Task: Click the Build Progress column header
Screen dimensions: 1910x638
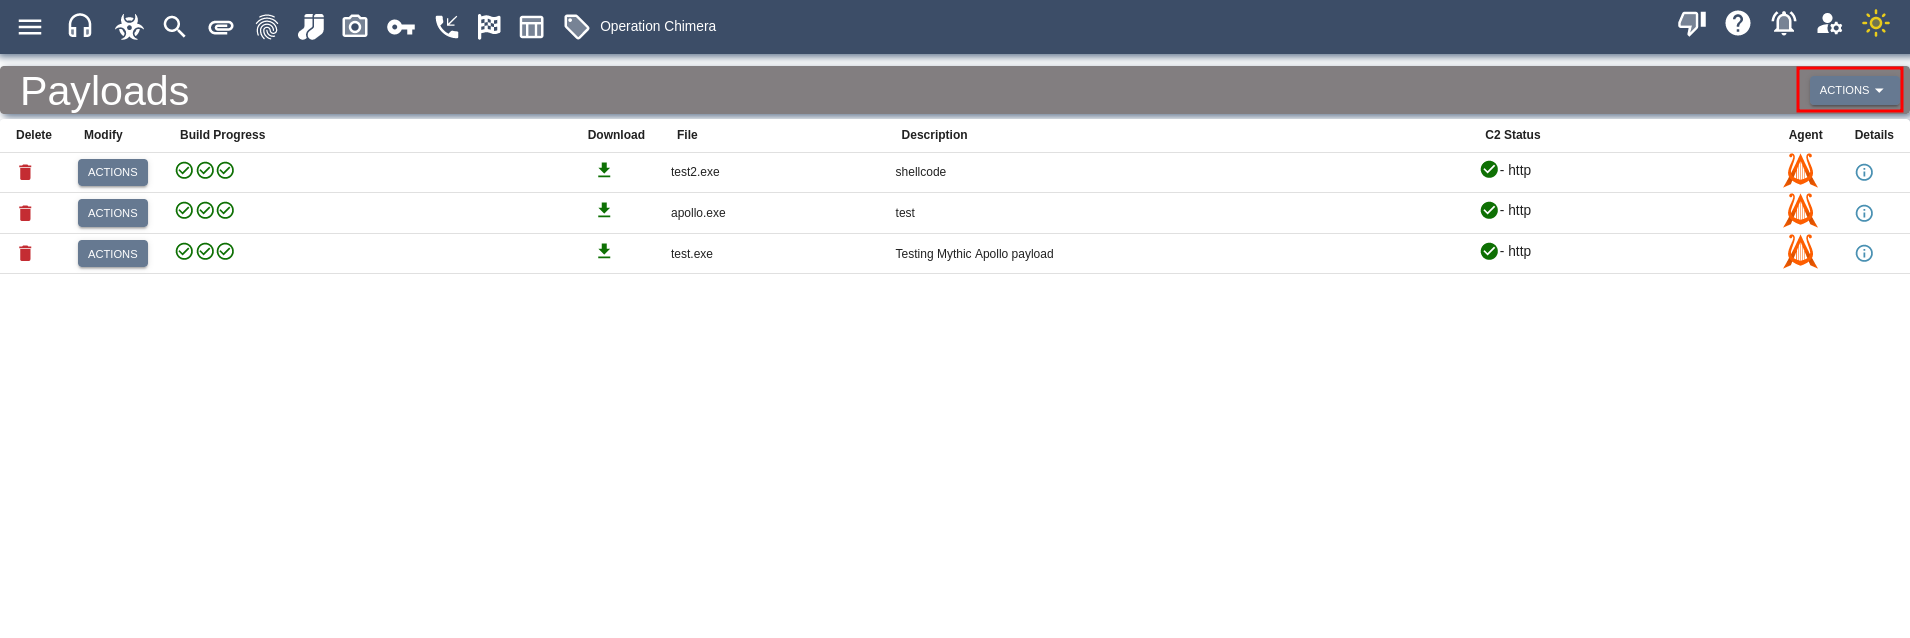Action: click(x=222, y=135)
